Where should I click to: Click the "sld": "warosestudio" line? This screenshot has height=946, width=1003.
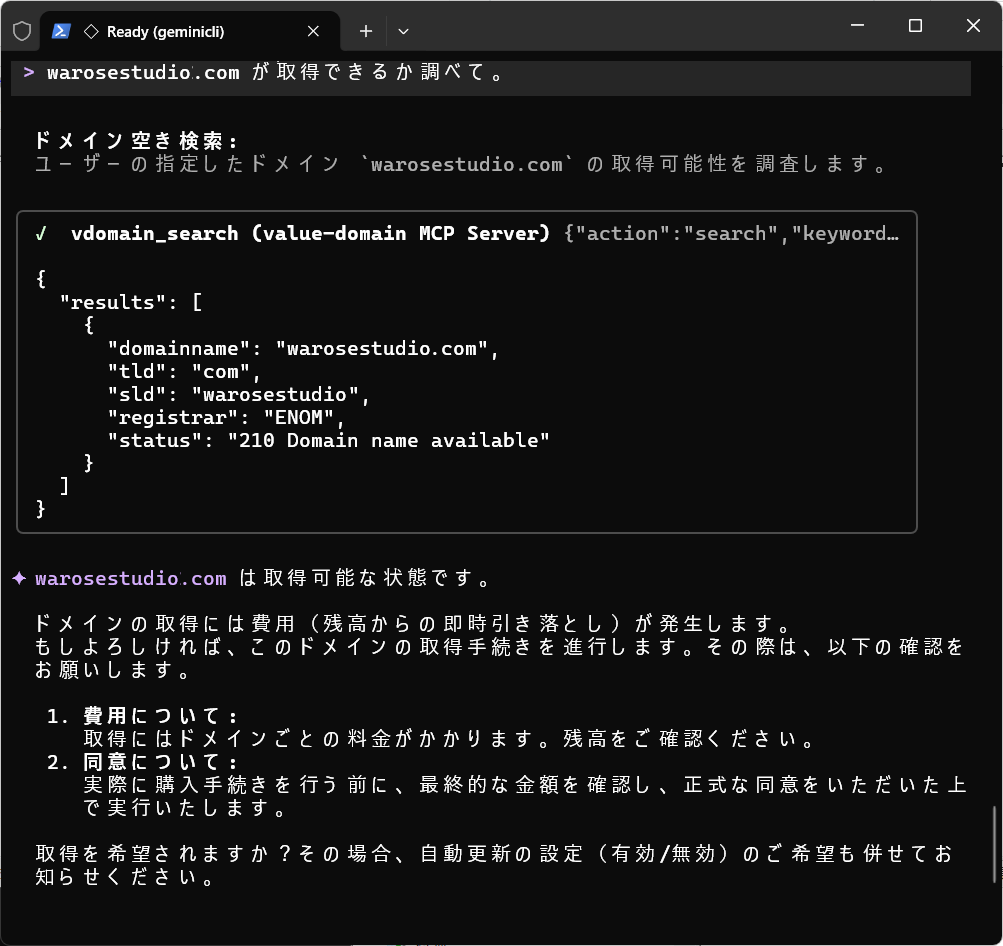239,395
